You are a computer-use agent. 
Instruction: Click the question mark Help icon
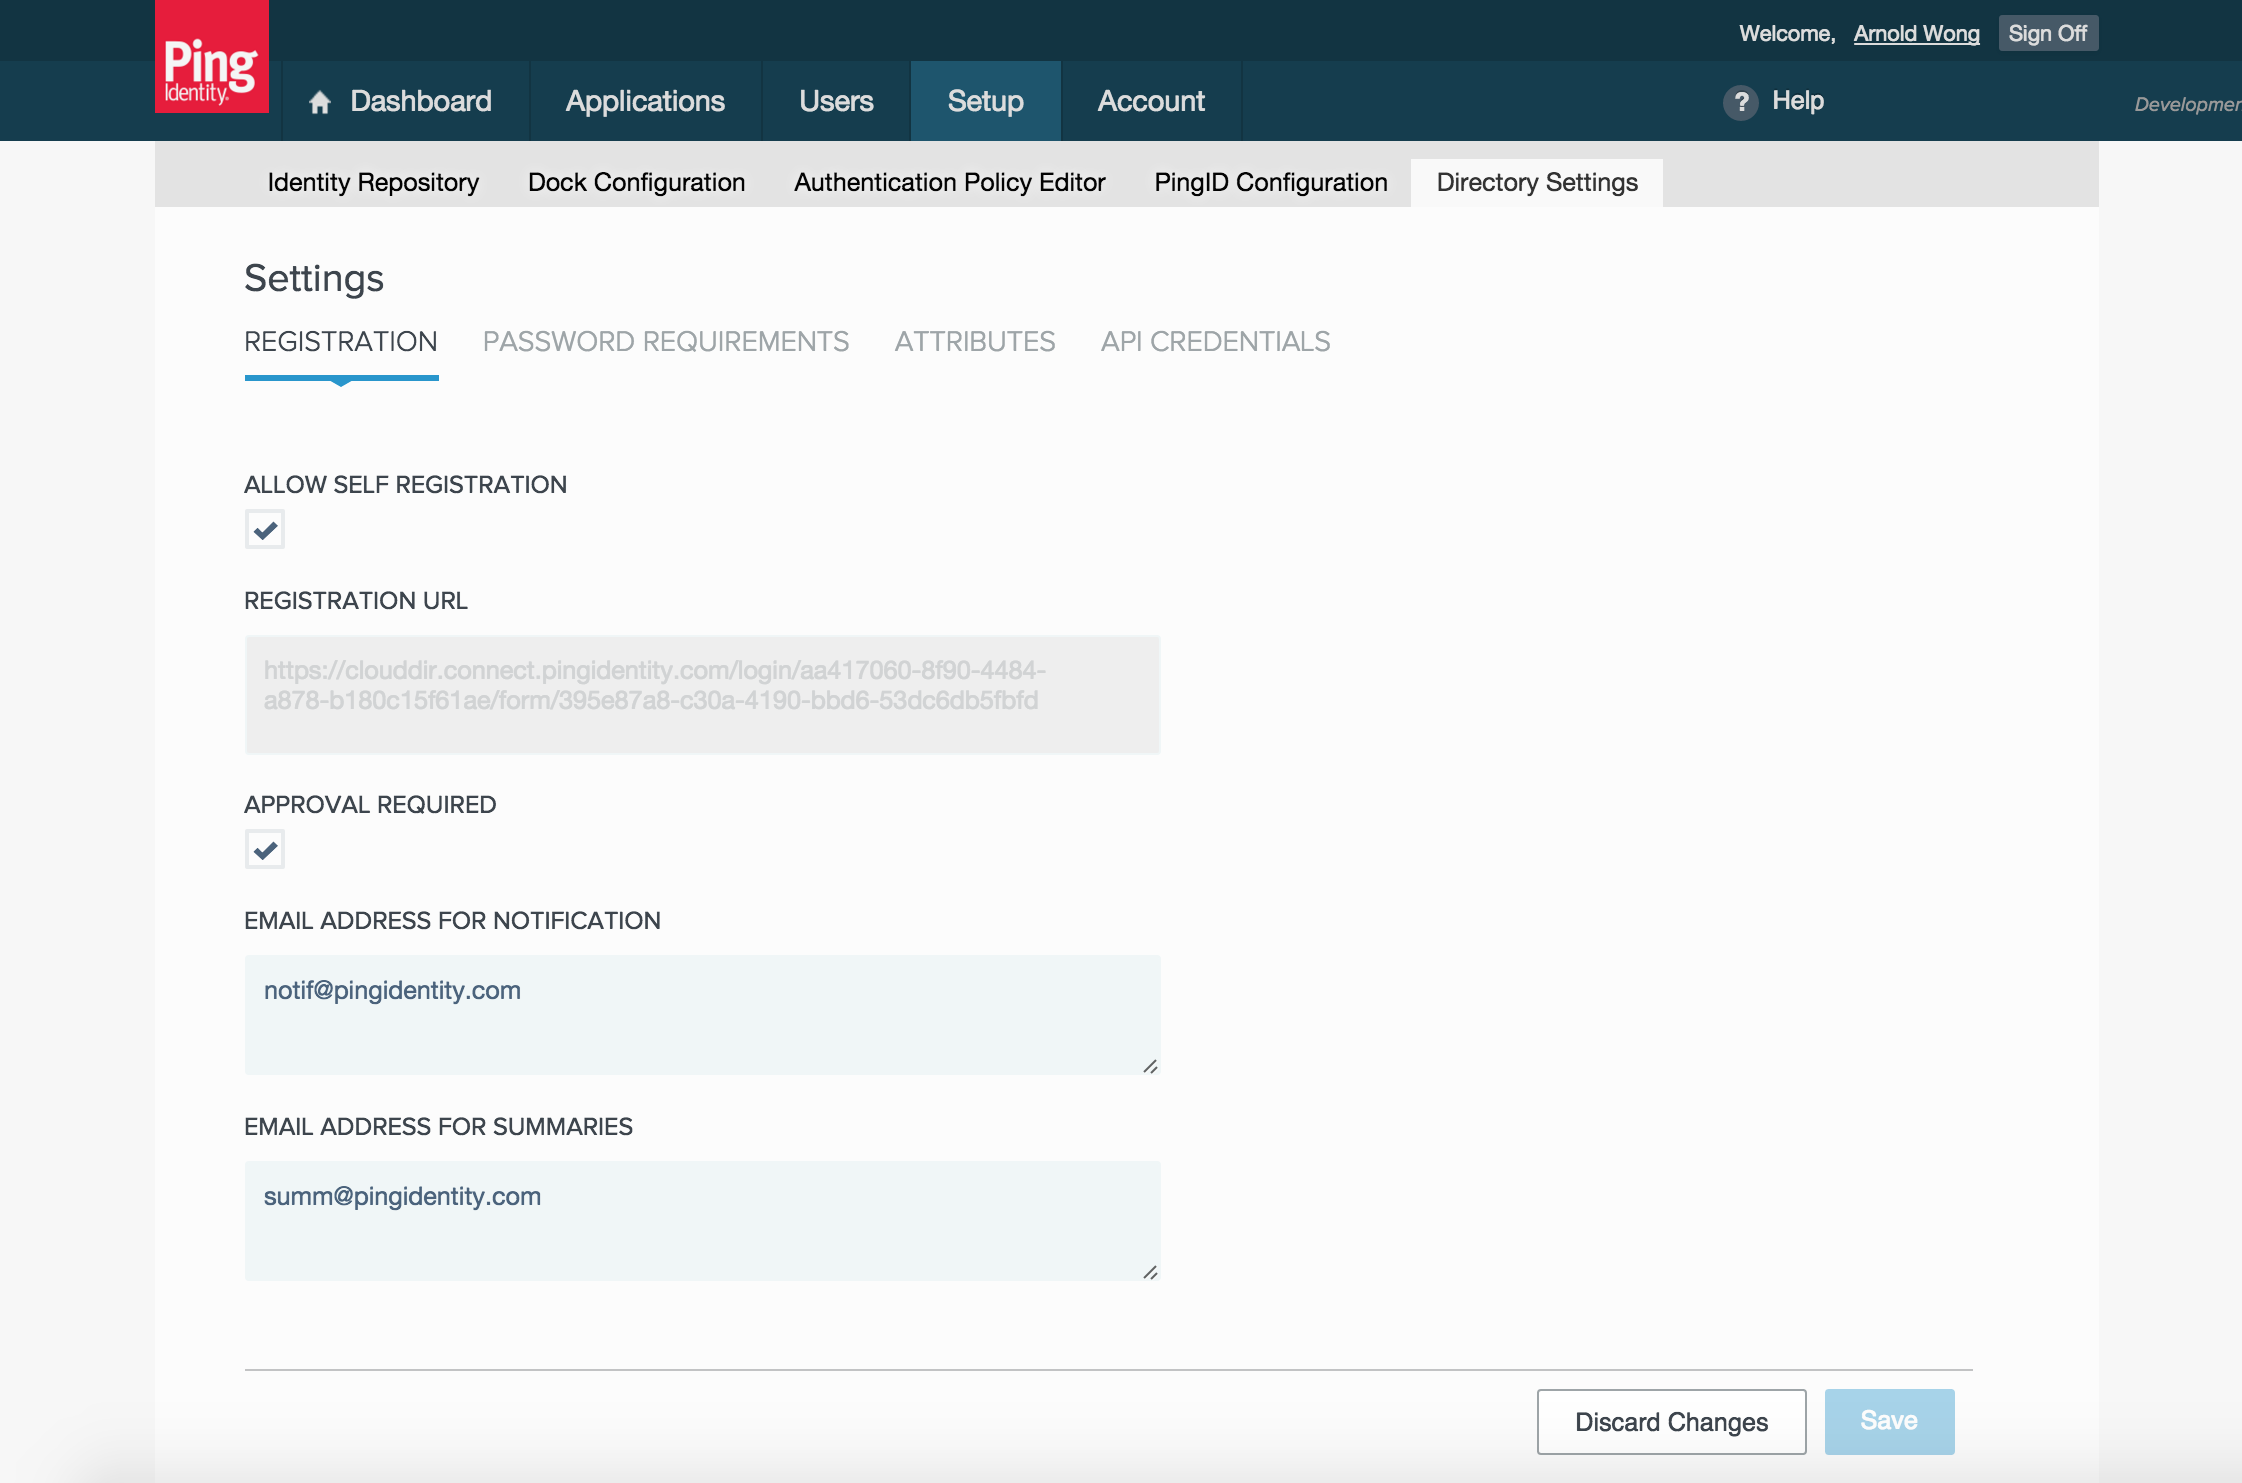point(1740,102)
